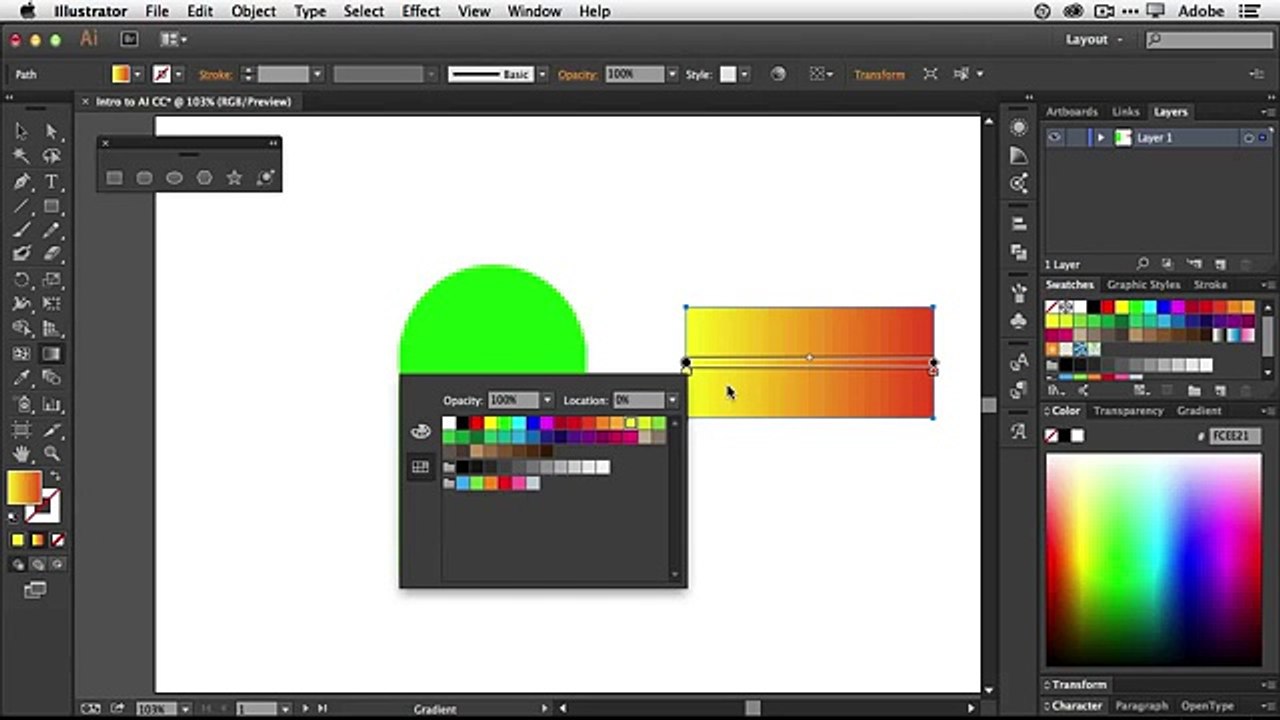
Task: Set paint mode to Gradient in toolbar
Action: pyautogui.click(x=38, y=540)
